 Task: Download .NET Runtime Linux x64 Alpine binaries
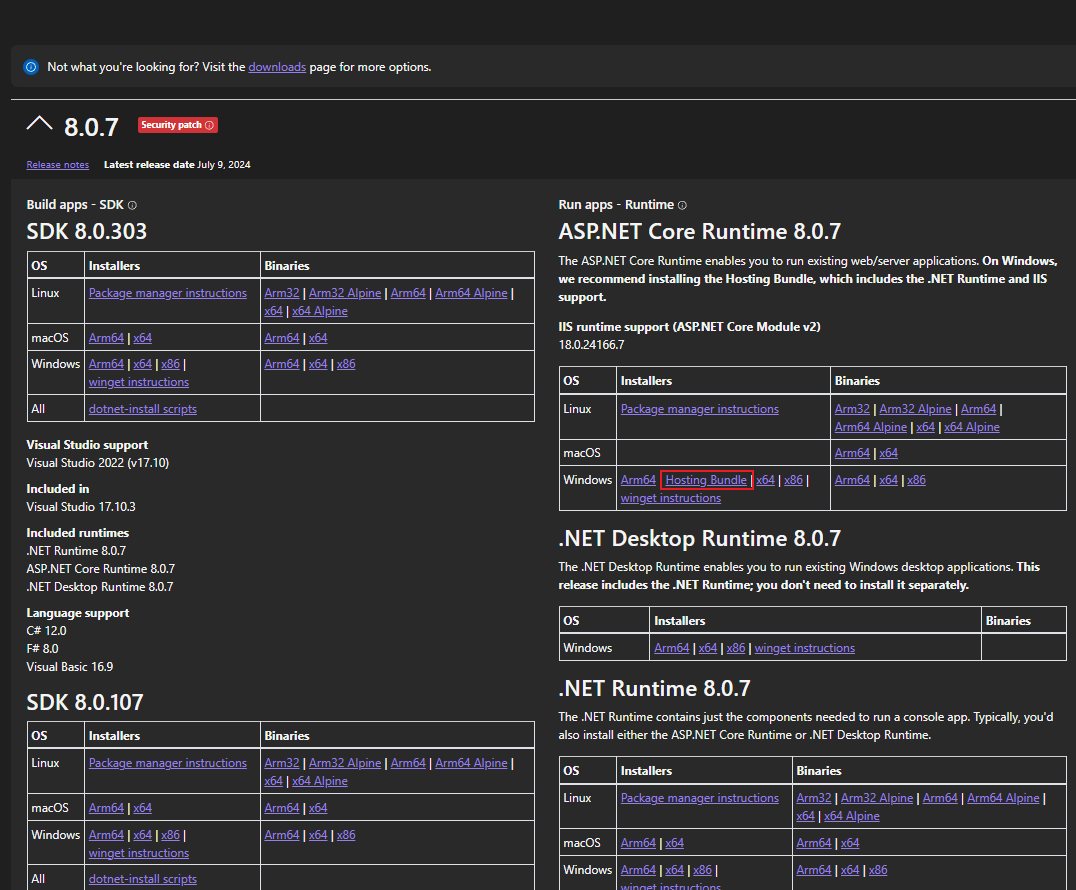852,816
